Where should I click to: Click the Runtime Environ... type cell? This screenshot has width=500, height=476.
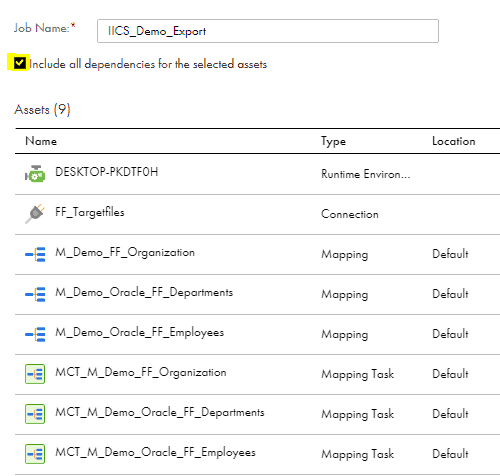tap(366, 174)
